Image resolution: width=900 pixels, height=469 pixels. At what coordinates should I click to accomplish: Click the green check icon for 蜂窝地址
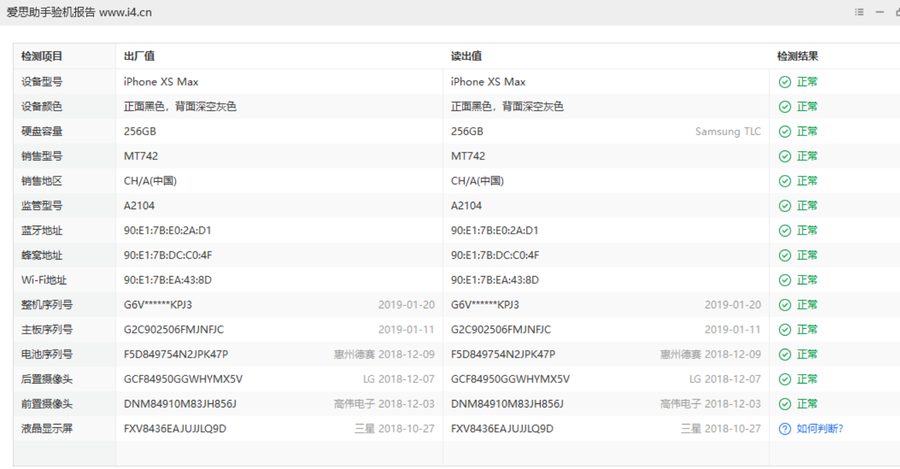[785, 255]
